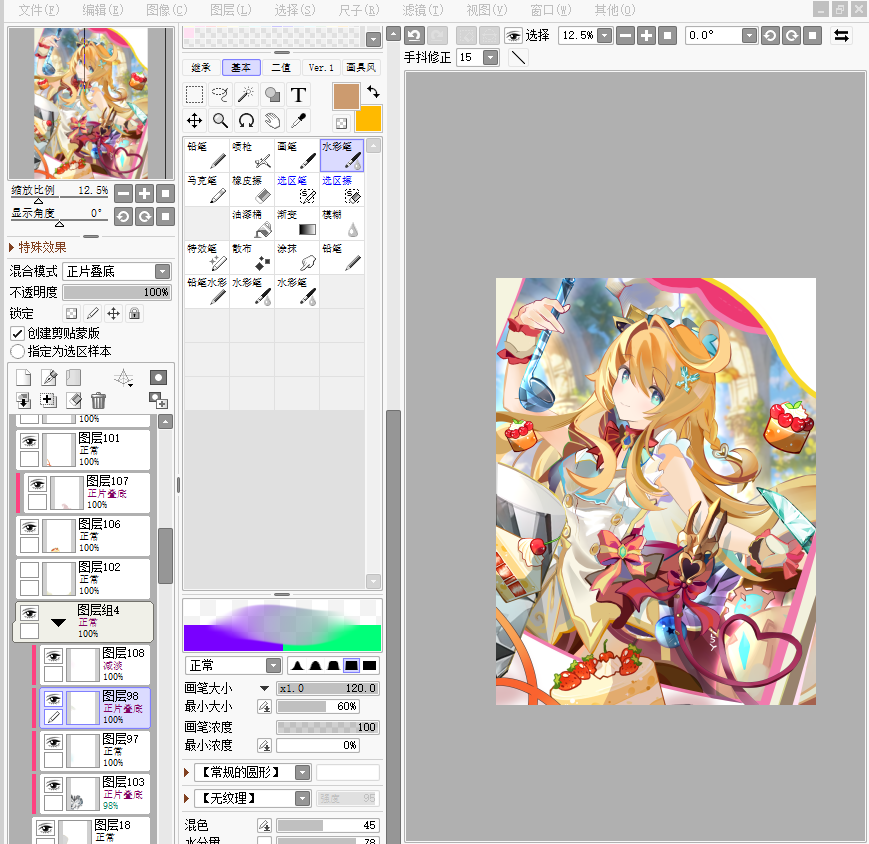Open the 【常规的圆形】 brush shape dropdown
This screenshot has height=844, width=869.
click(x=302, y=772)
